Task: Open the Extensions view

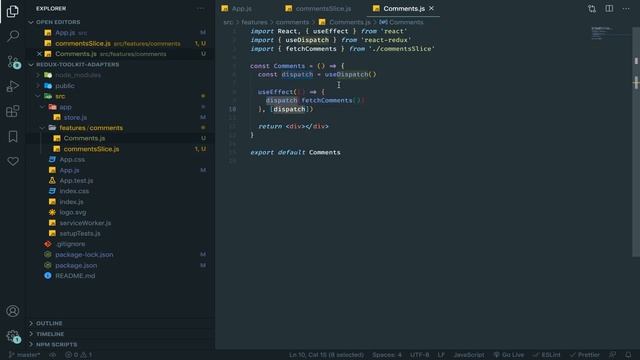Action: (x=13, y=111)
